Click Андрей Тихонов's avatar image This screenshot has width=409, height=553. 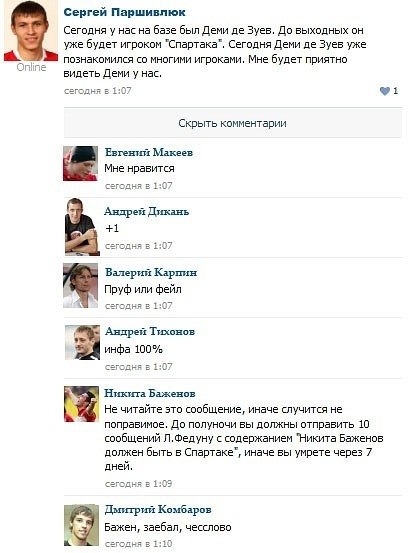point(83,342)
